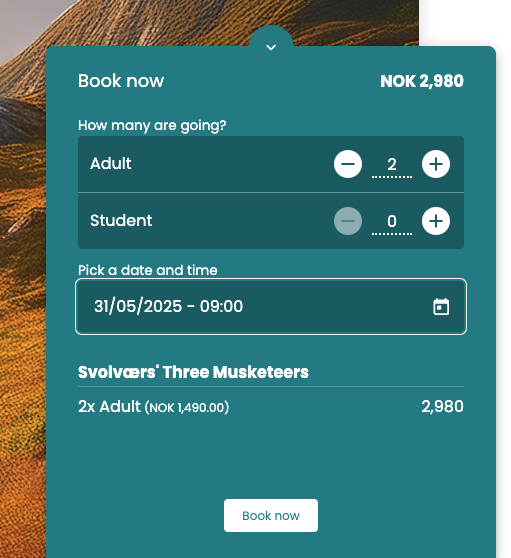Click the Student quantity number field

click(392, 222)
